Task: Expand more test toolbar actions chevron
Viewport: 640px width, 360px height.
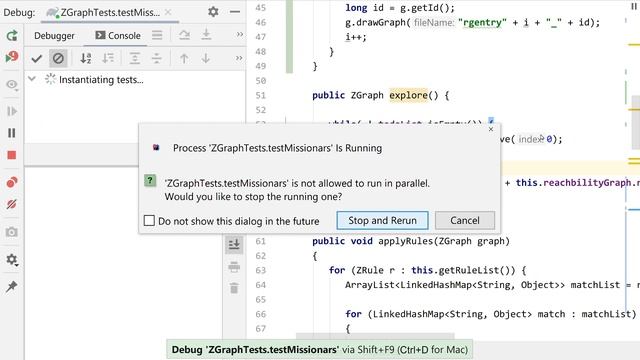Action: [x=239, y=58]
